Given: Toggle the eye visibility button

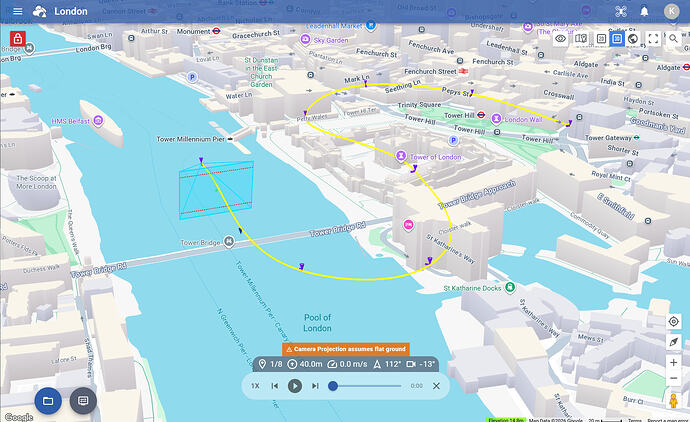Looking at the screenshot, I should pos(560,39).
